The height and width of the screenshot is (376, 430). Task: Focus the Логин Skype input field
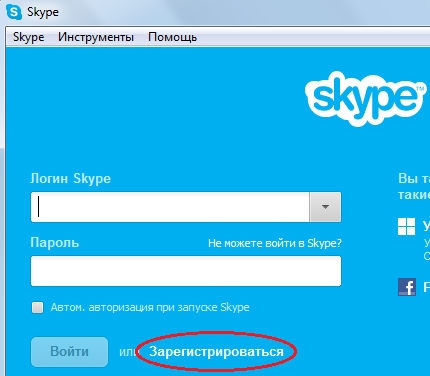170,207
